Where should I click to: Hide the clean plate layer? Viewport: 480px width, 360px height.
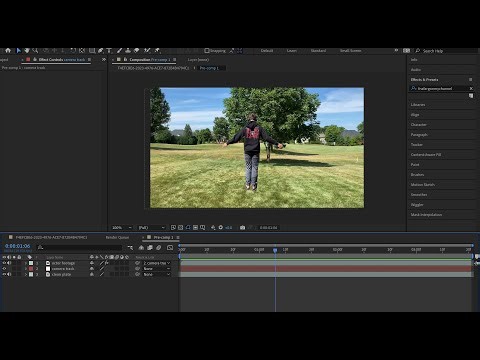pyautogui.click(x=4, y=274)
